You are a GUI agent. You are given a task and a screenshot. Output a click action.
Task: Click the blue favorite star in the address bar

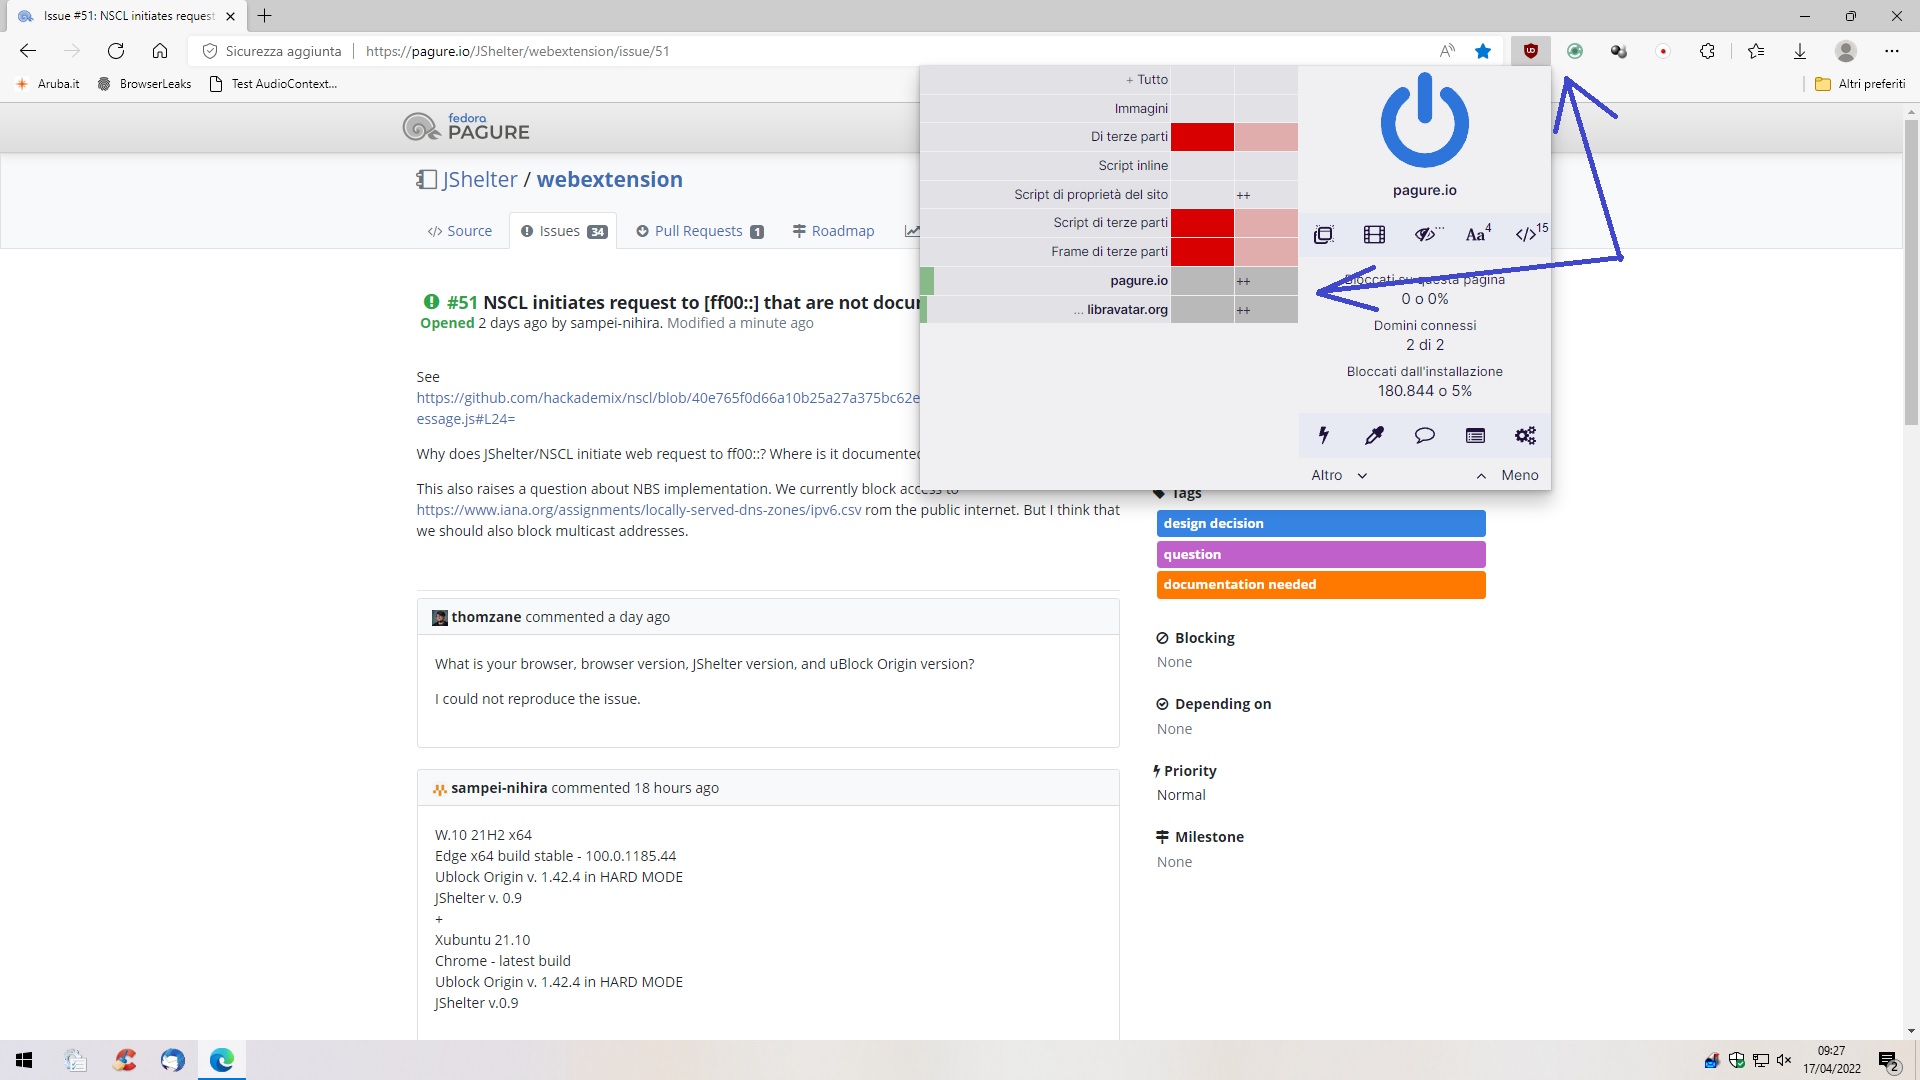pyautogui.click(x=1483, y=51)
